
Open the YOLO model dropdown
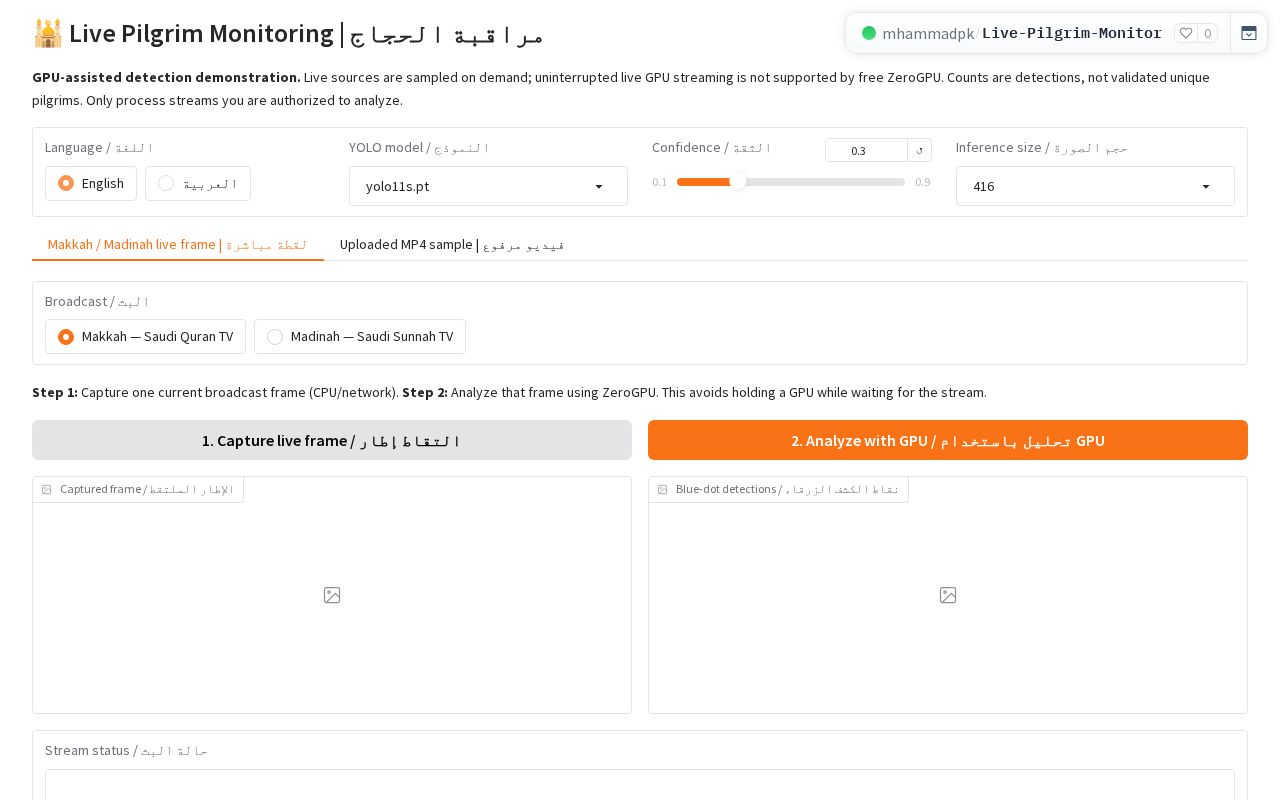[x=488, y=186]
